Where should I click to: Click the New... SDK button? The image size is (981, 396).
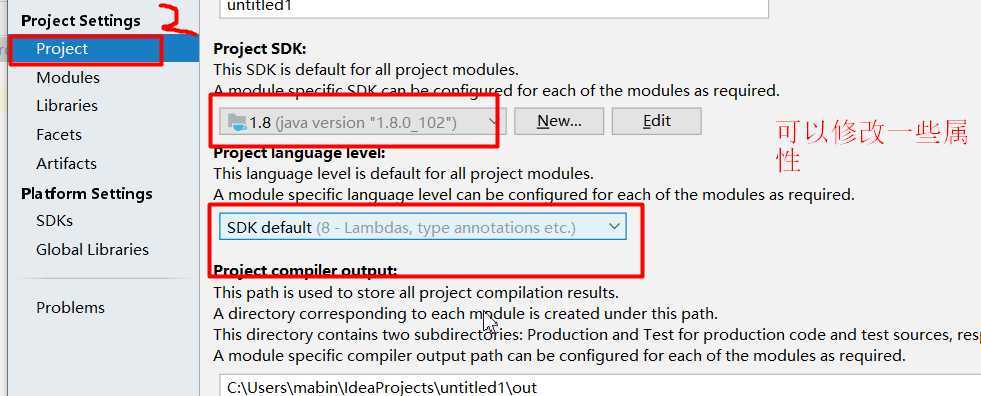pyautogui.click(x=559, y=121)
